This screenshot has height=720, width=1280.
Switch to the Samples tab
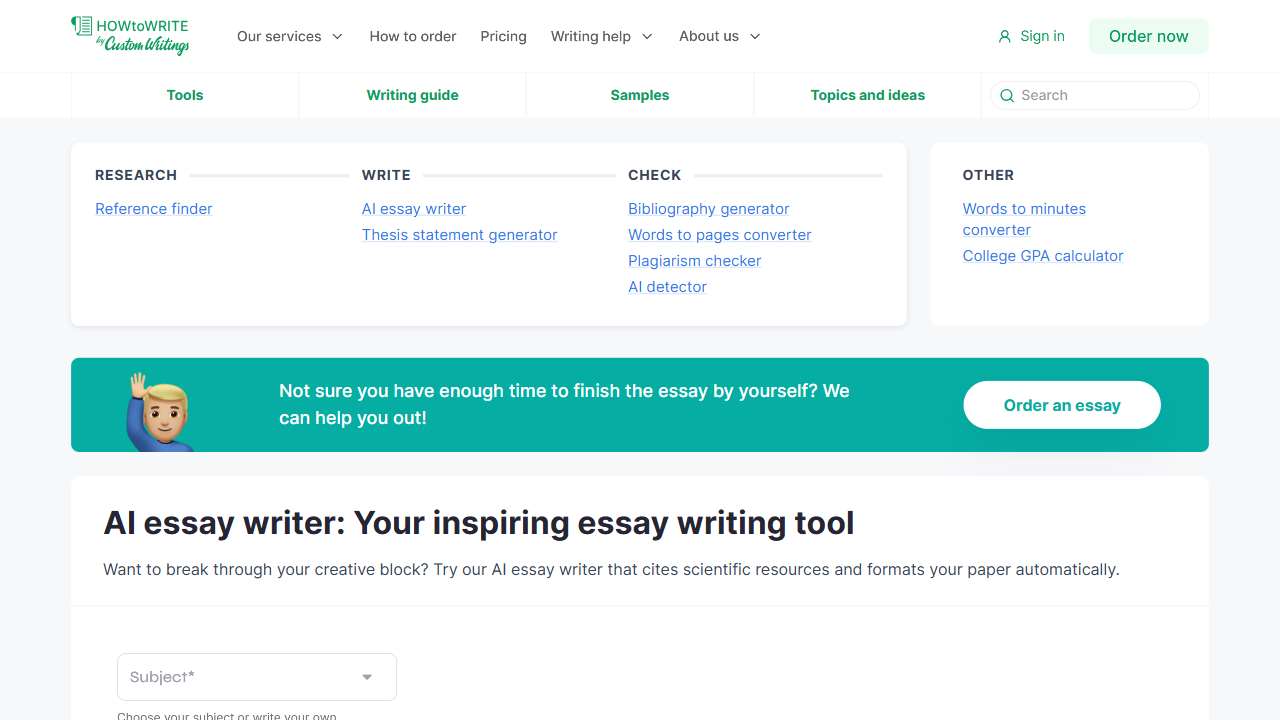coord(639,95)
